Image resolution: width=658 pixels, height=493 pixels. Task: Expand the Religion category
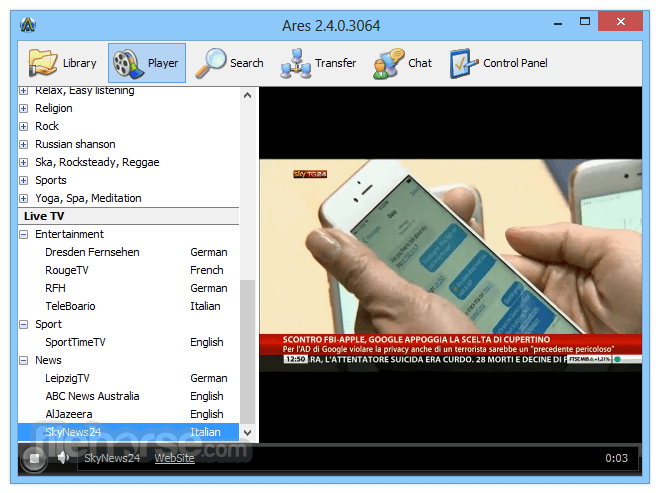tap(24, 108)
